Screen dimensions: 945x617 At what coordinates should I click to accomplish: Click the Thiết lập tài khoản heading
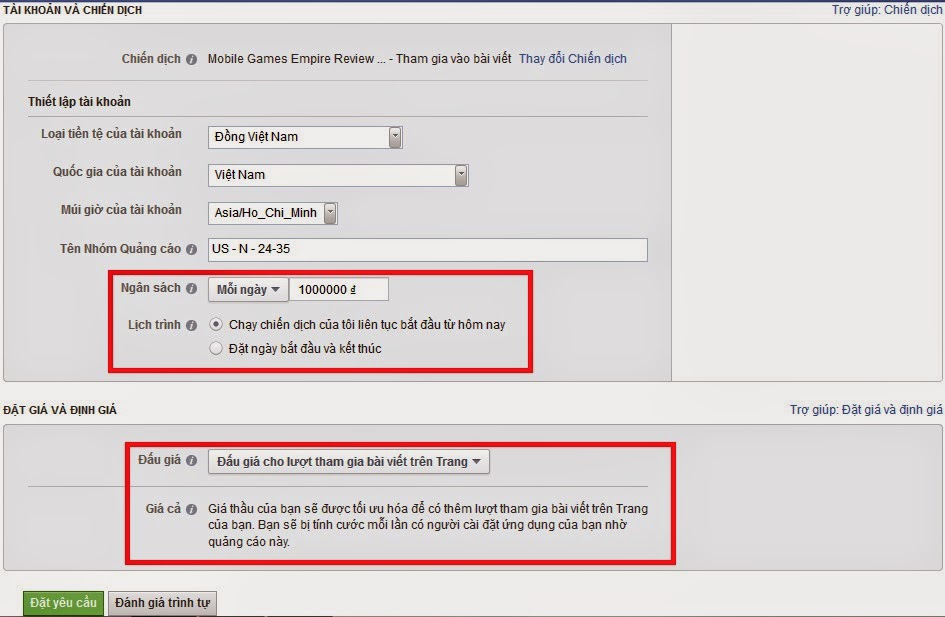[x=79, y=101]
